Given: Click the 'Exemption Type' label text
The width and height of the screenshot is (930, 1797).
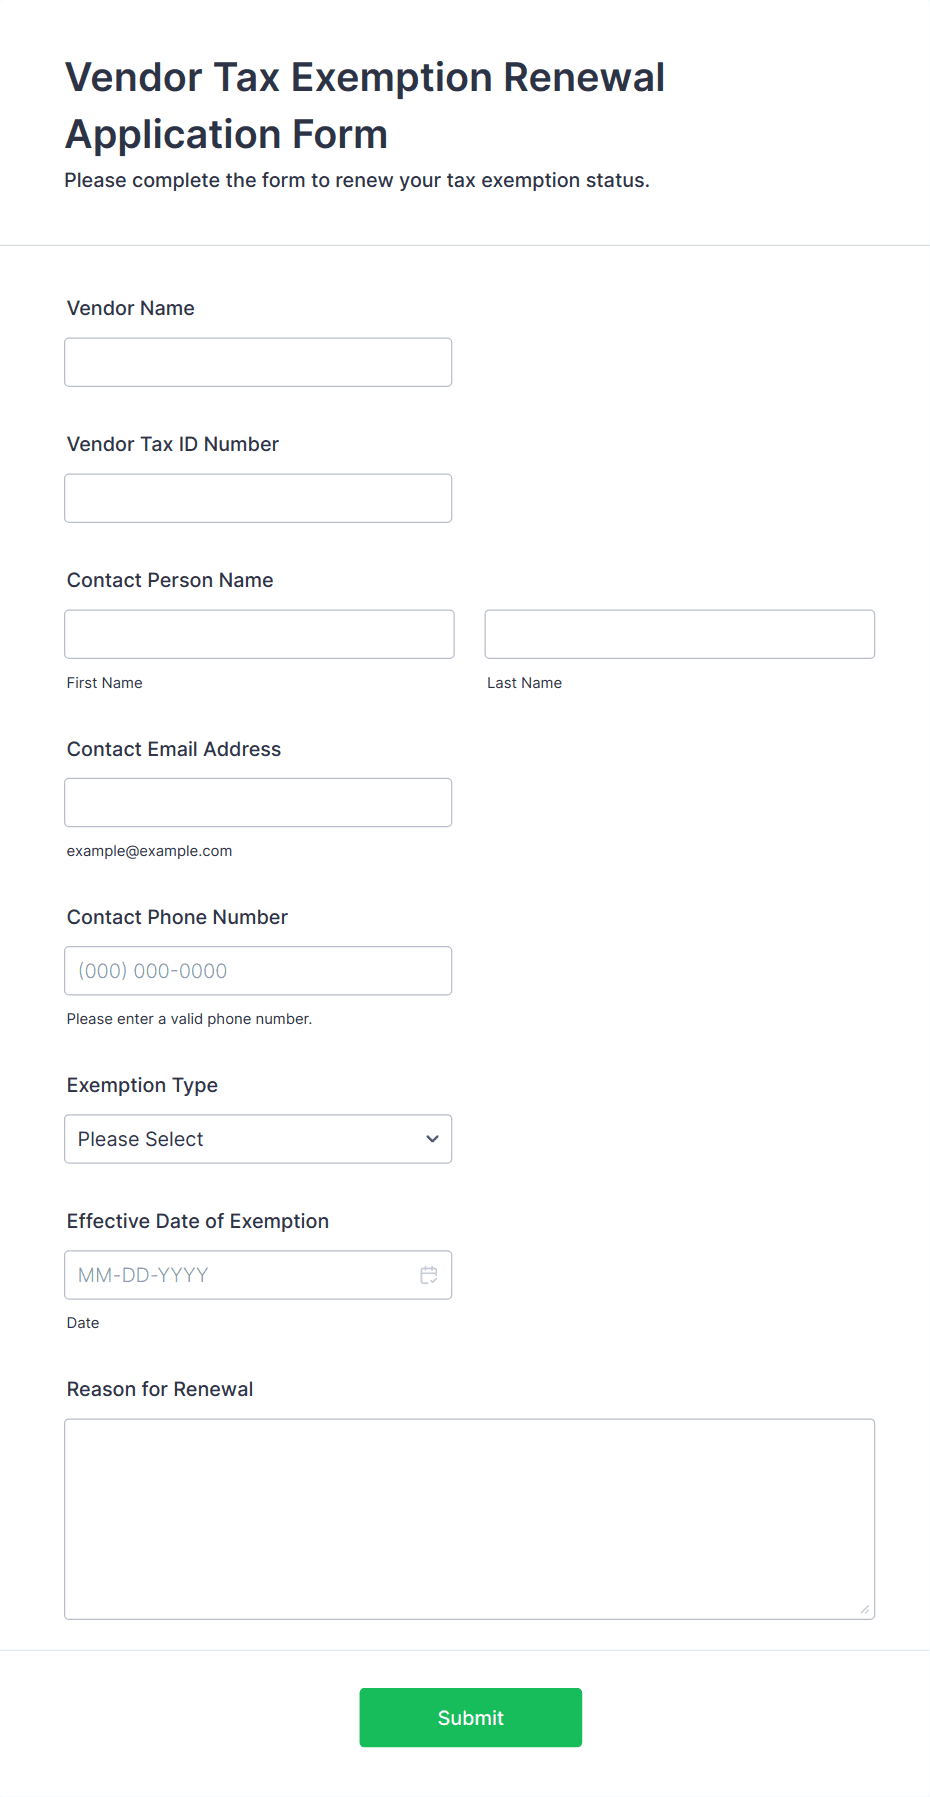Looking at the screenshot, I should click(142, 1085).
